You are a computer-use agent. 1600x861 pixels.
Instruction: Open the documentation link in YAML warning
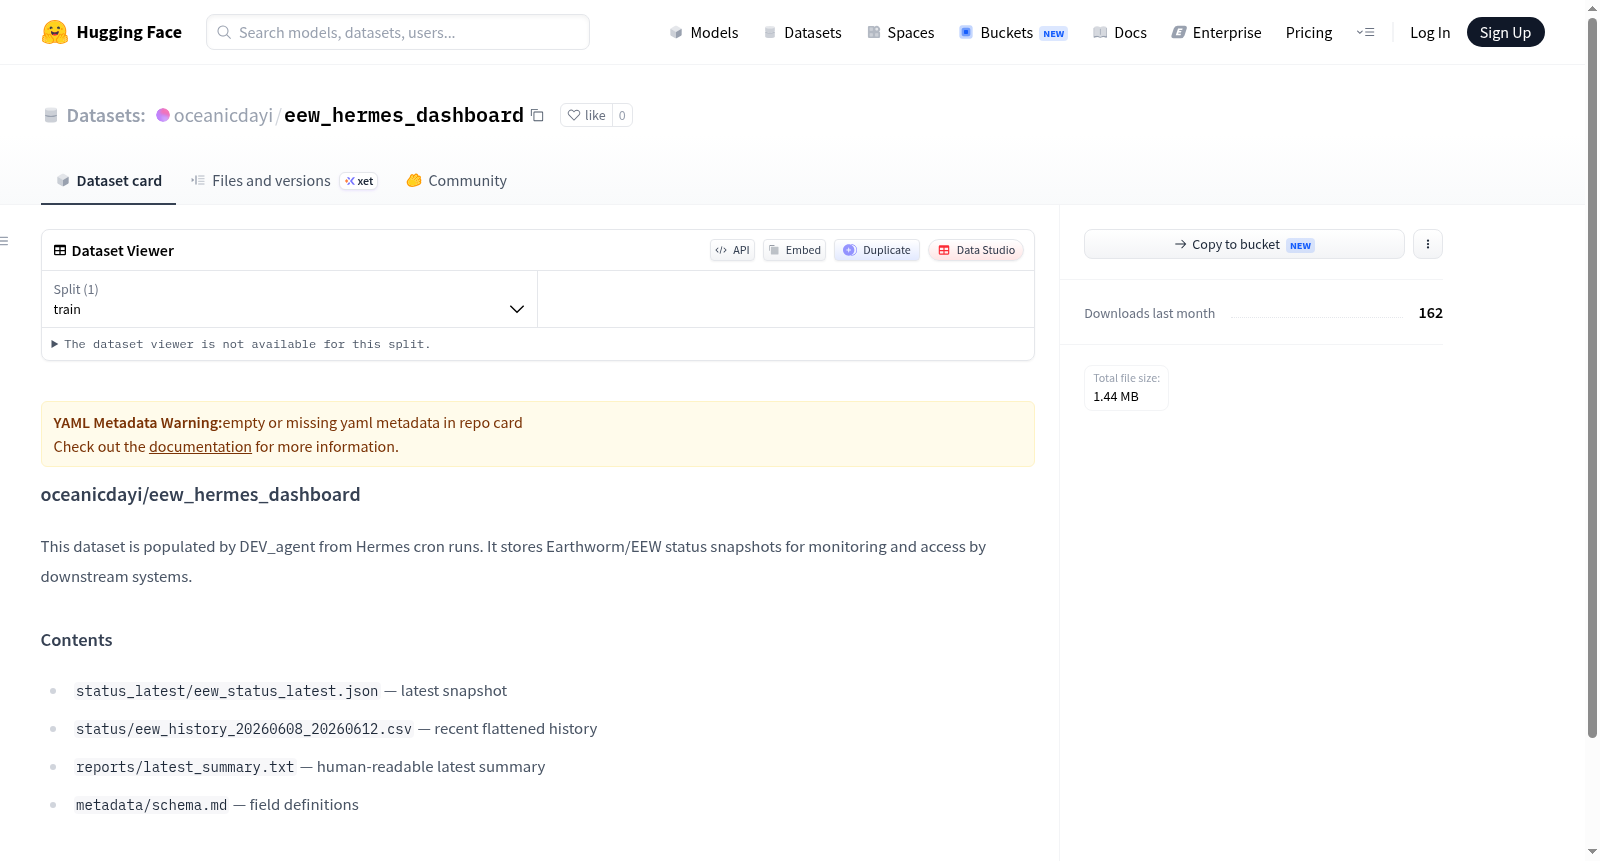(200, 447)
